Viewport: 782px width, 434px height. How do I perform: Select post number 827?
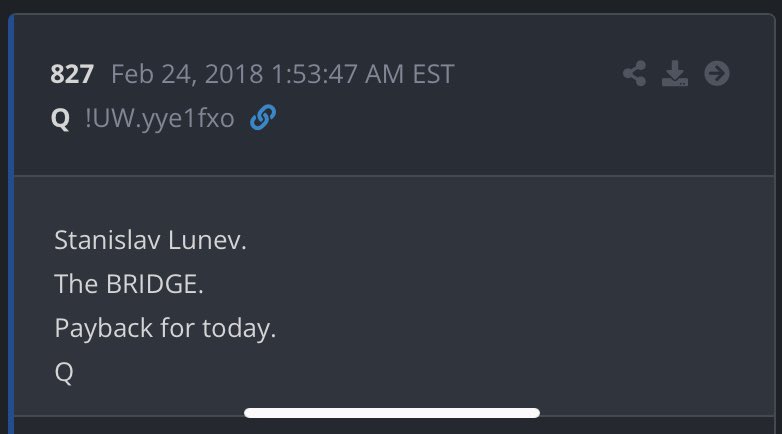click(74, 75)
